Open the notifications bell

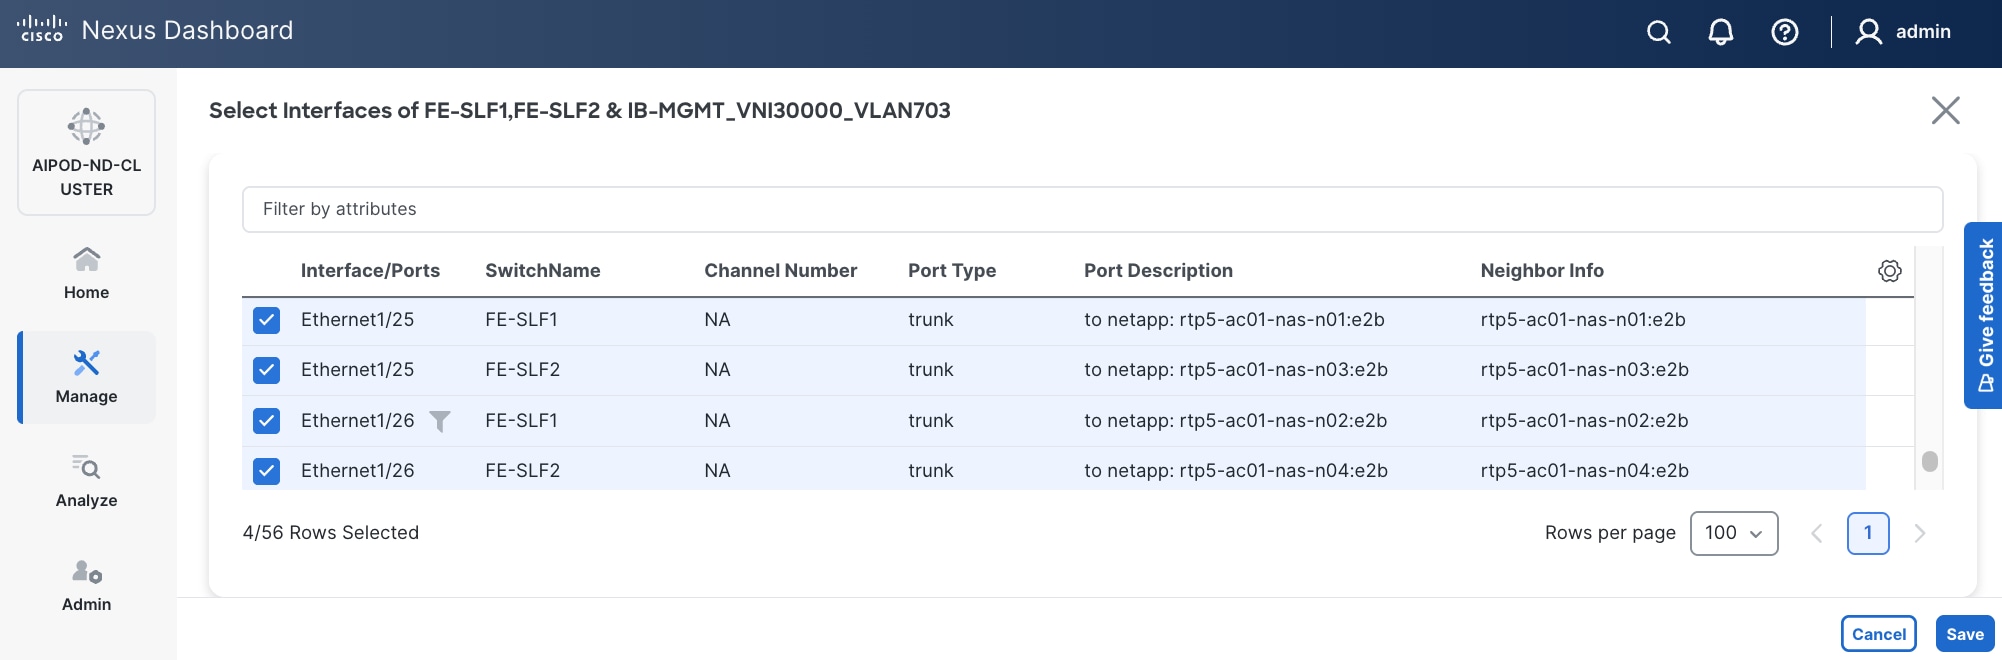pos(1720,32)
